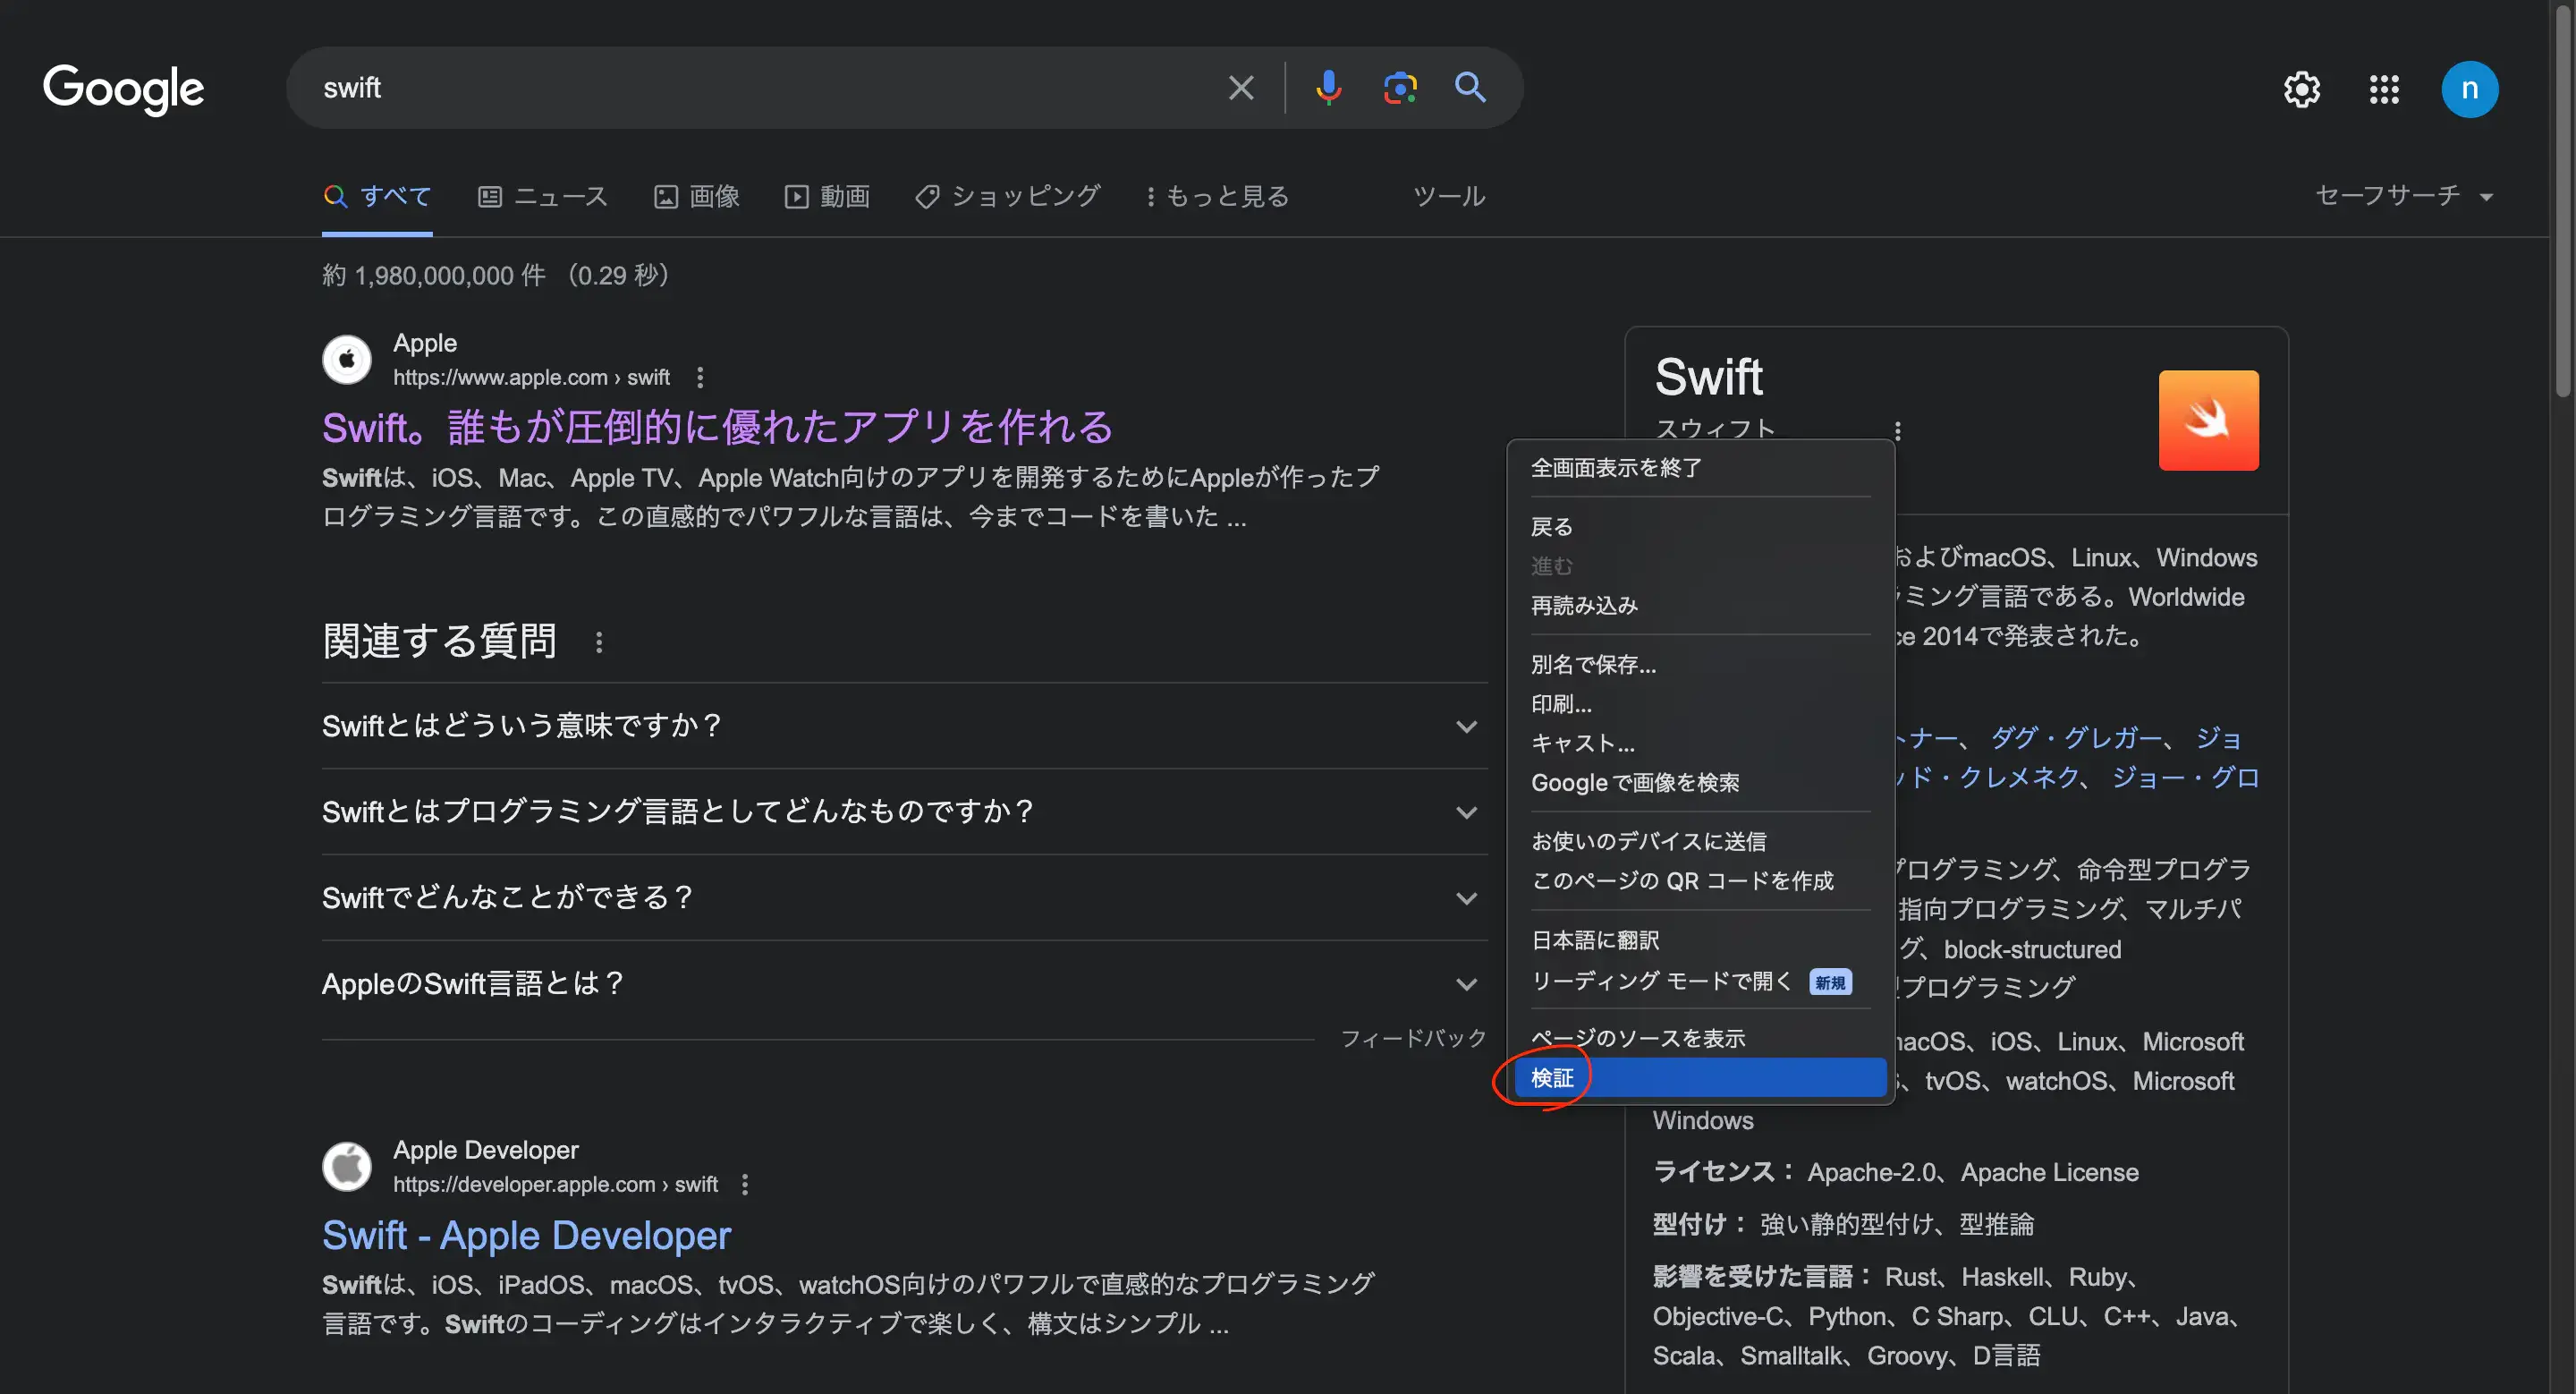Choose 印刷... in context menu

point(1700,705)
